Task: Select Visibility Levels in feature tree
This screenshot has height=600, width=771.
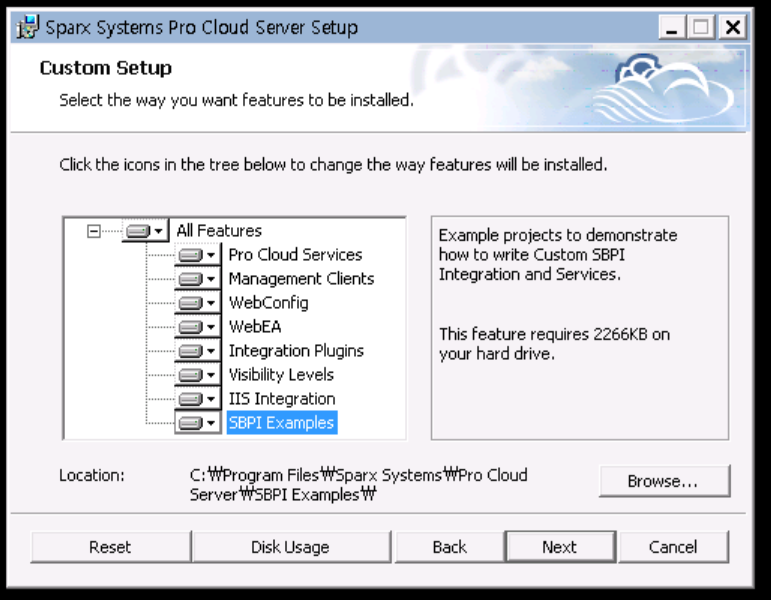Action: pos(281,375)
